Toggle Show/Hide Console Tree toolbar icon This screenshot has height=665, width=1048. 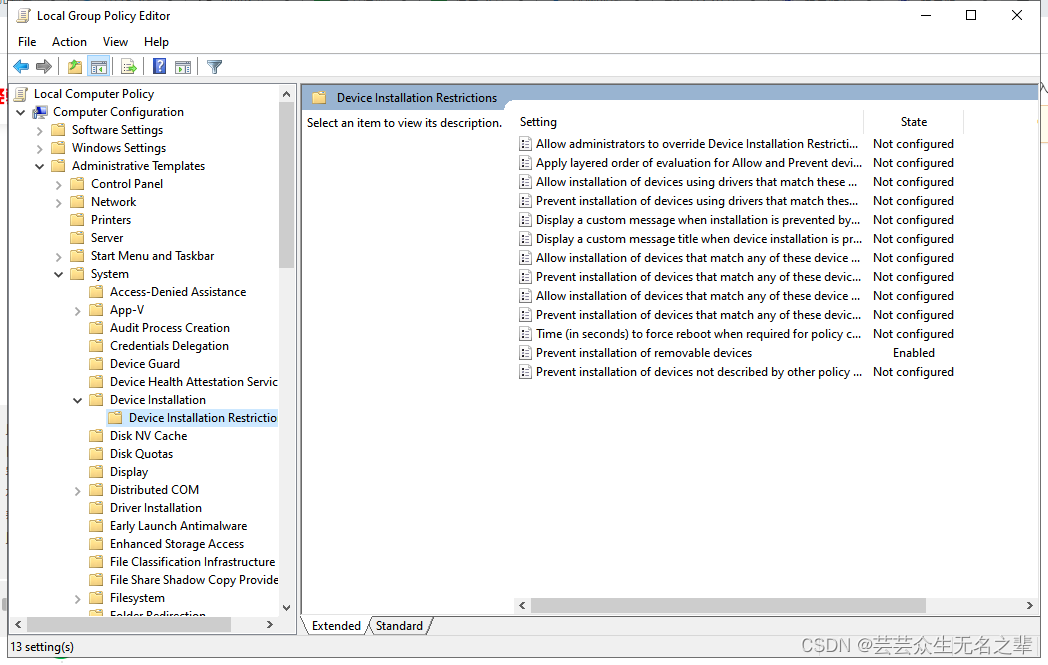pyautogui.click(x=99, y=67)
